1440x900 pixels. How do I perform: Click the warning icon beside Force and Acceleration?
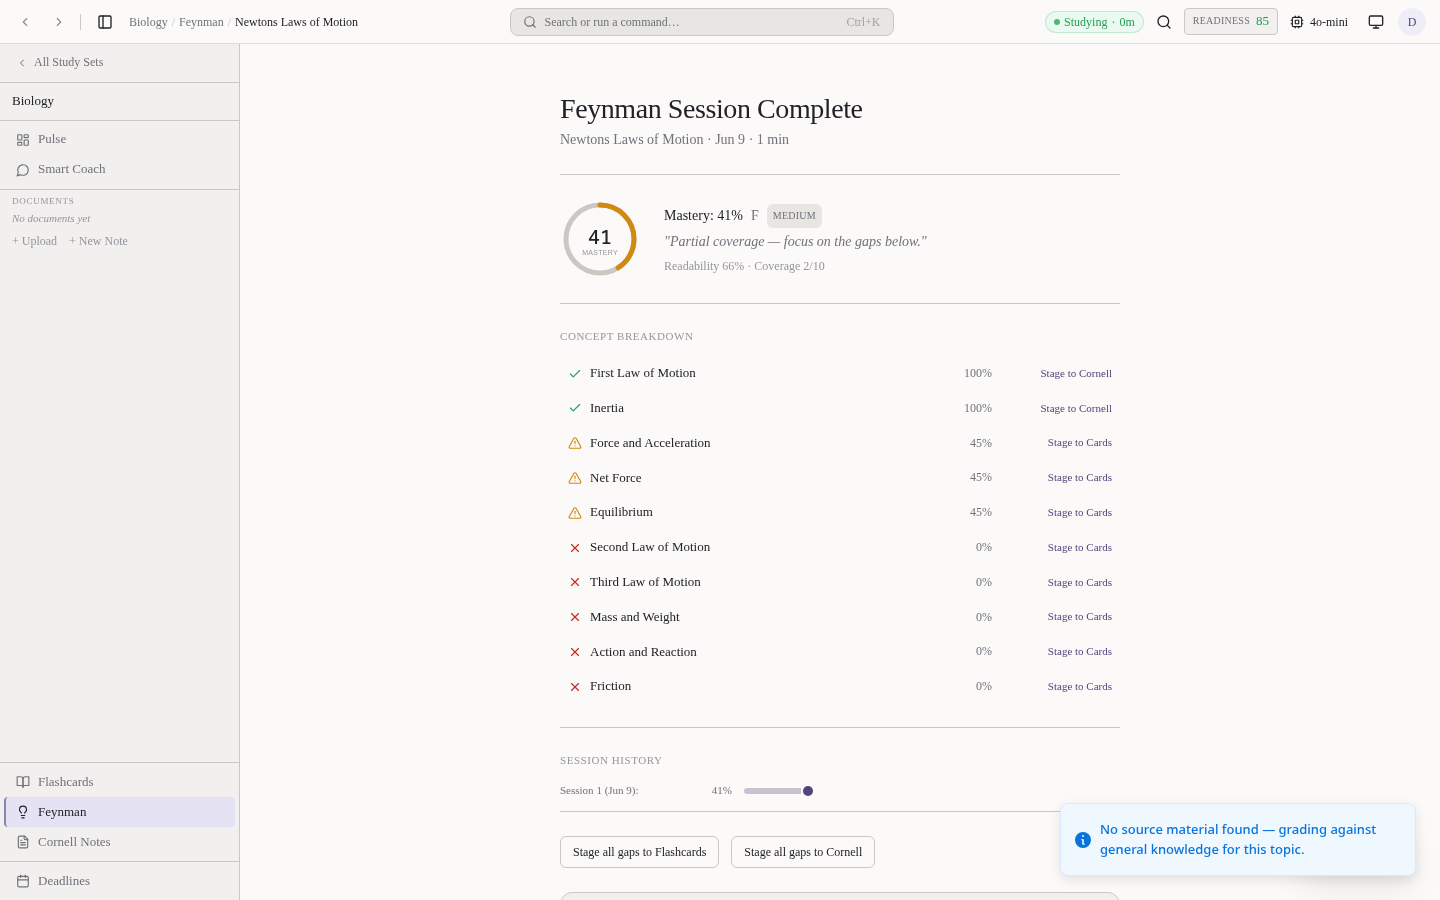click(575, 443)
